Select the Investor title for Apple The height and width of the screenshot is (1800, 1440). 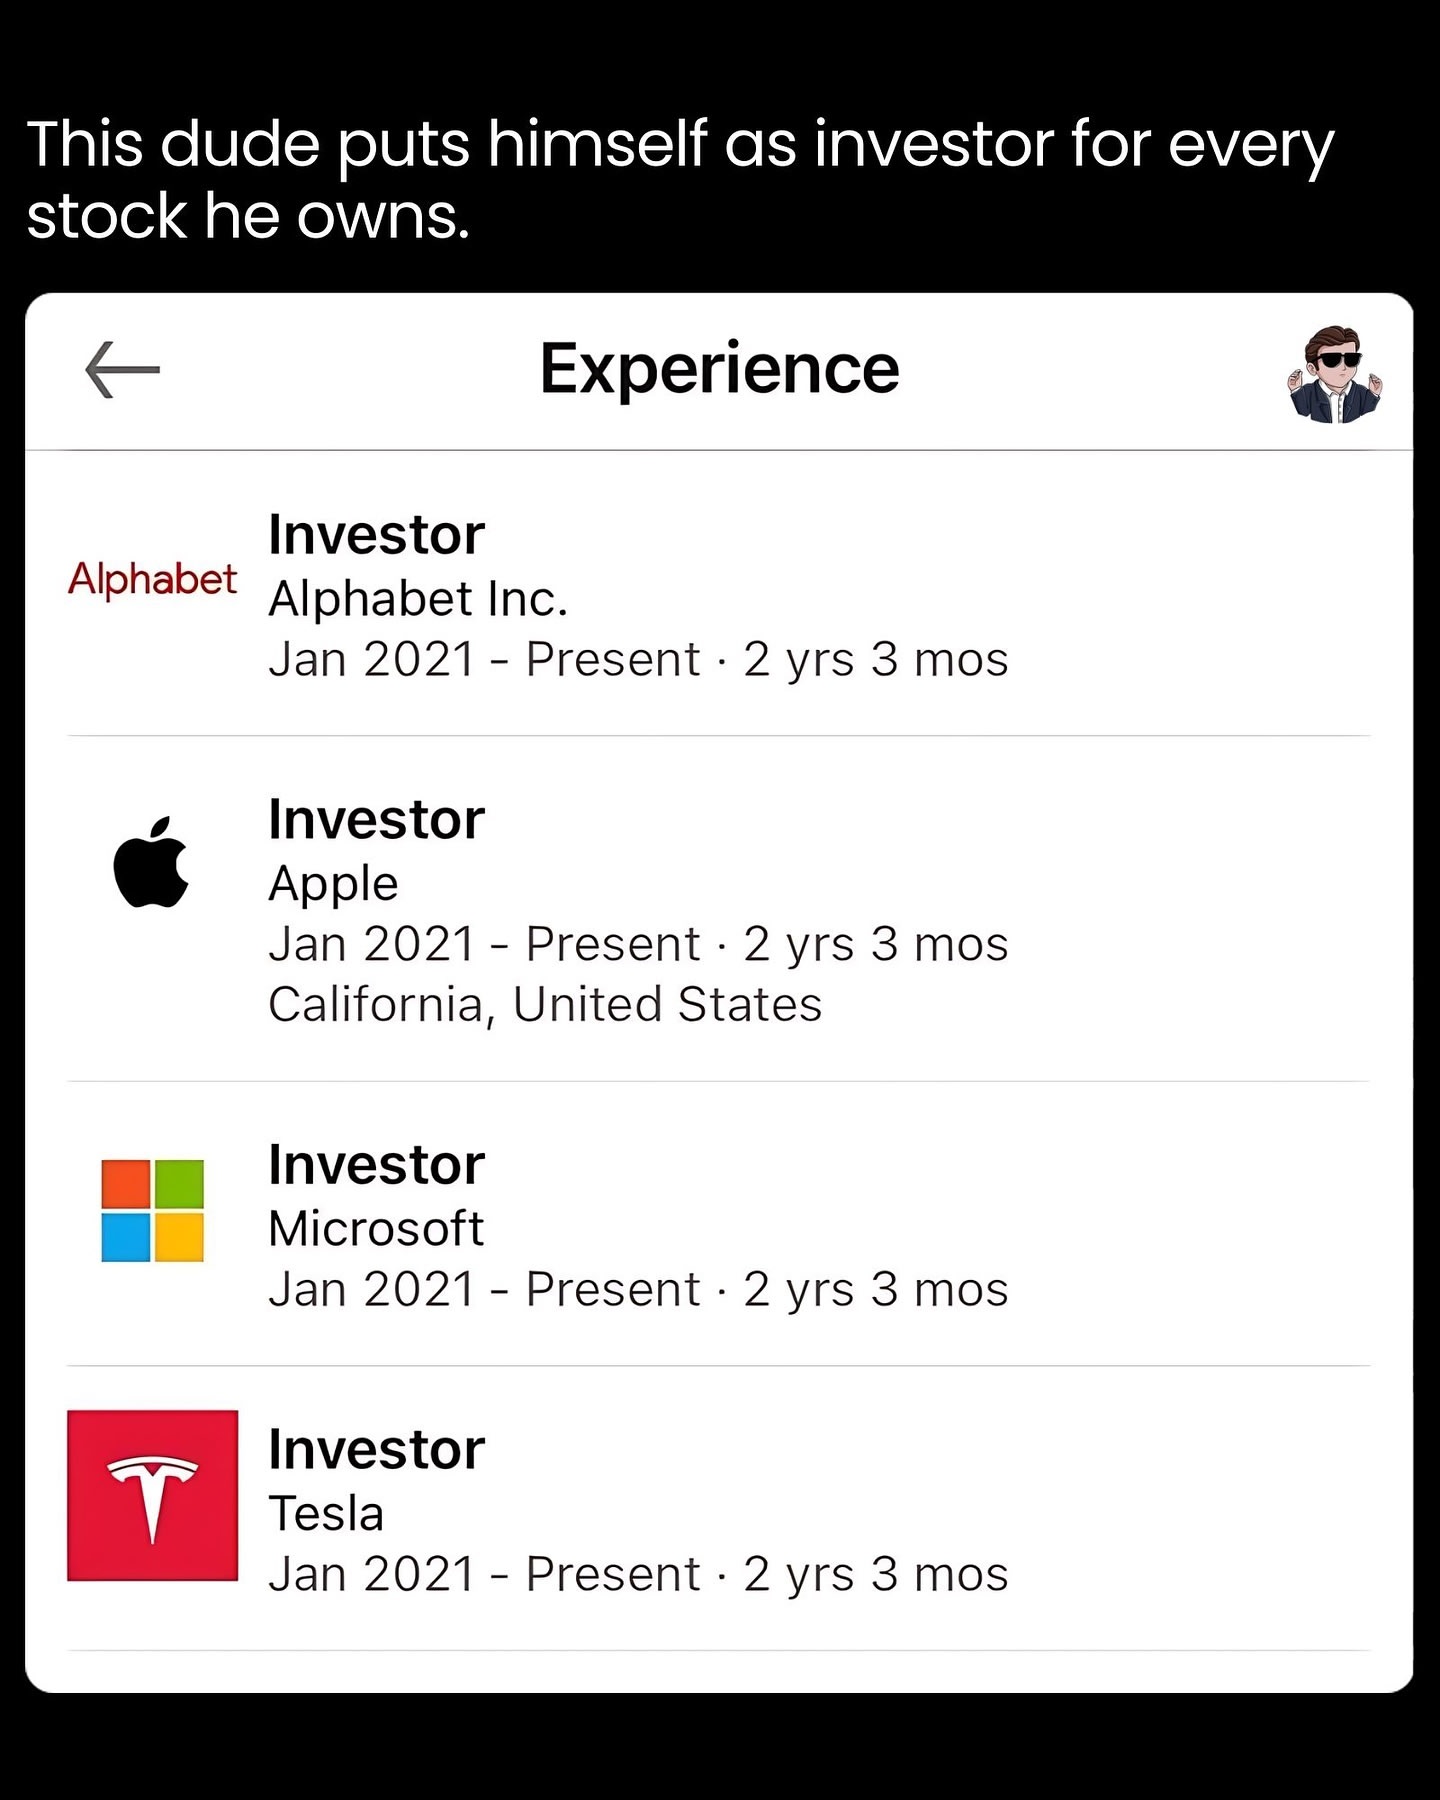tap(376, 820)
